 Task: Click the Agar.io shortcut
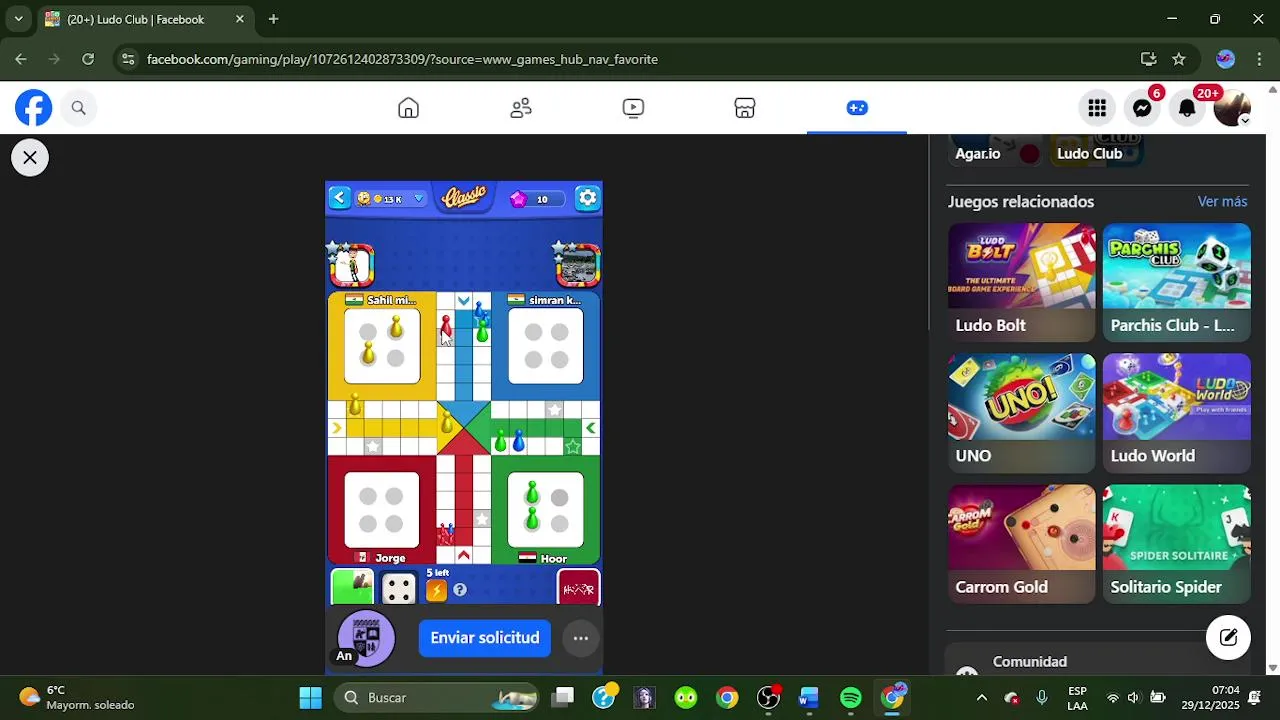993,152
